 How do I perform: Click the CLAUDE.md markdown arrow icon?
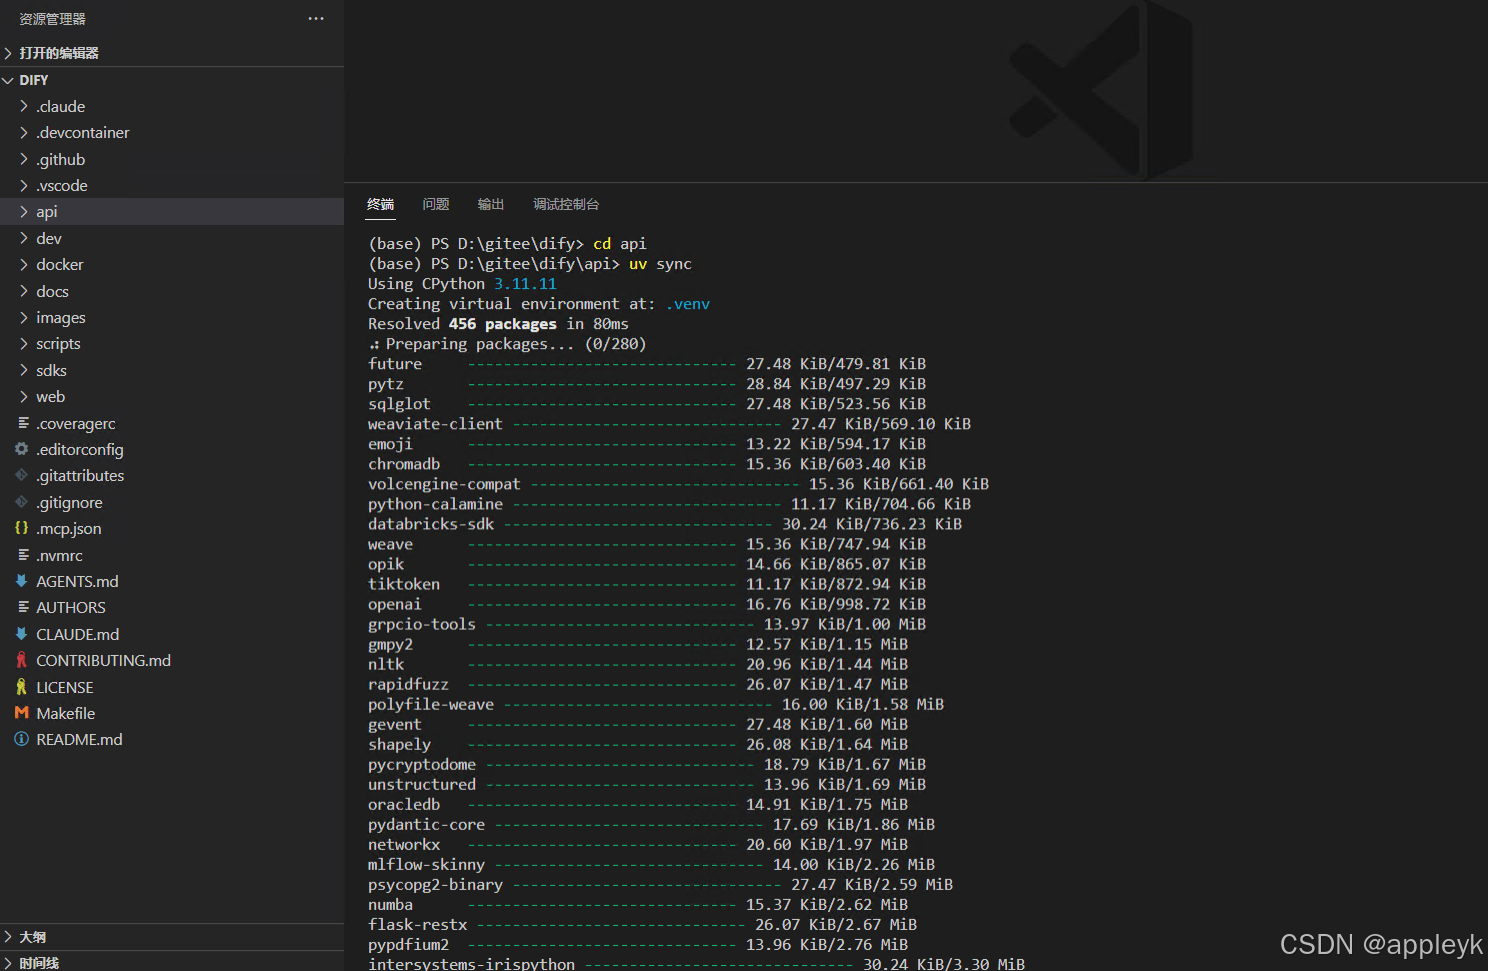point(22,634)
